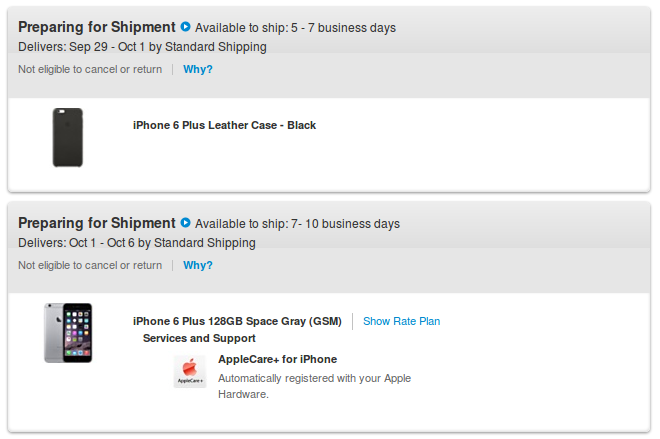Click blue arrow icon beside leather case shipment status
The image size is (660, 439).
(185, 27)
